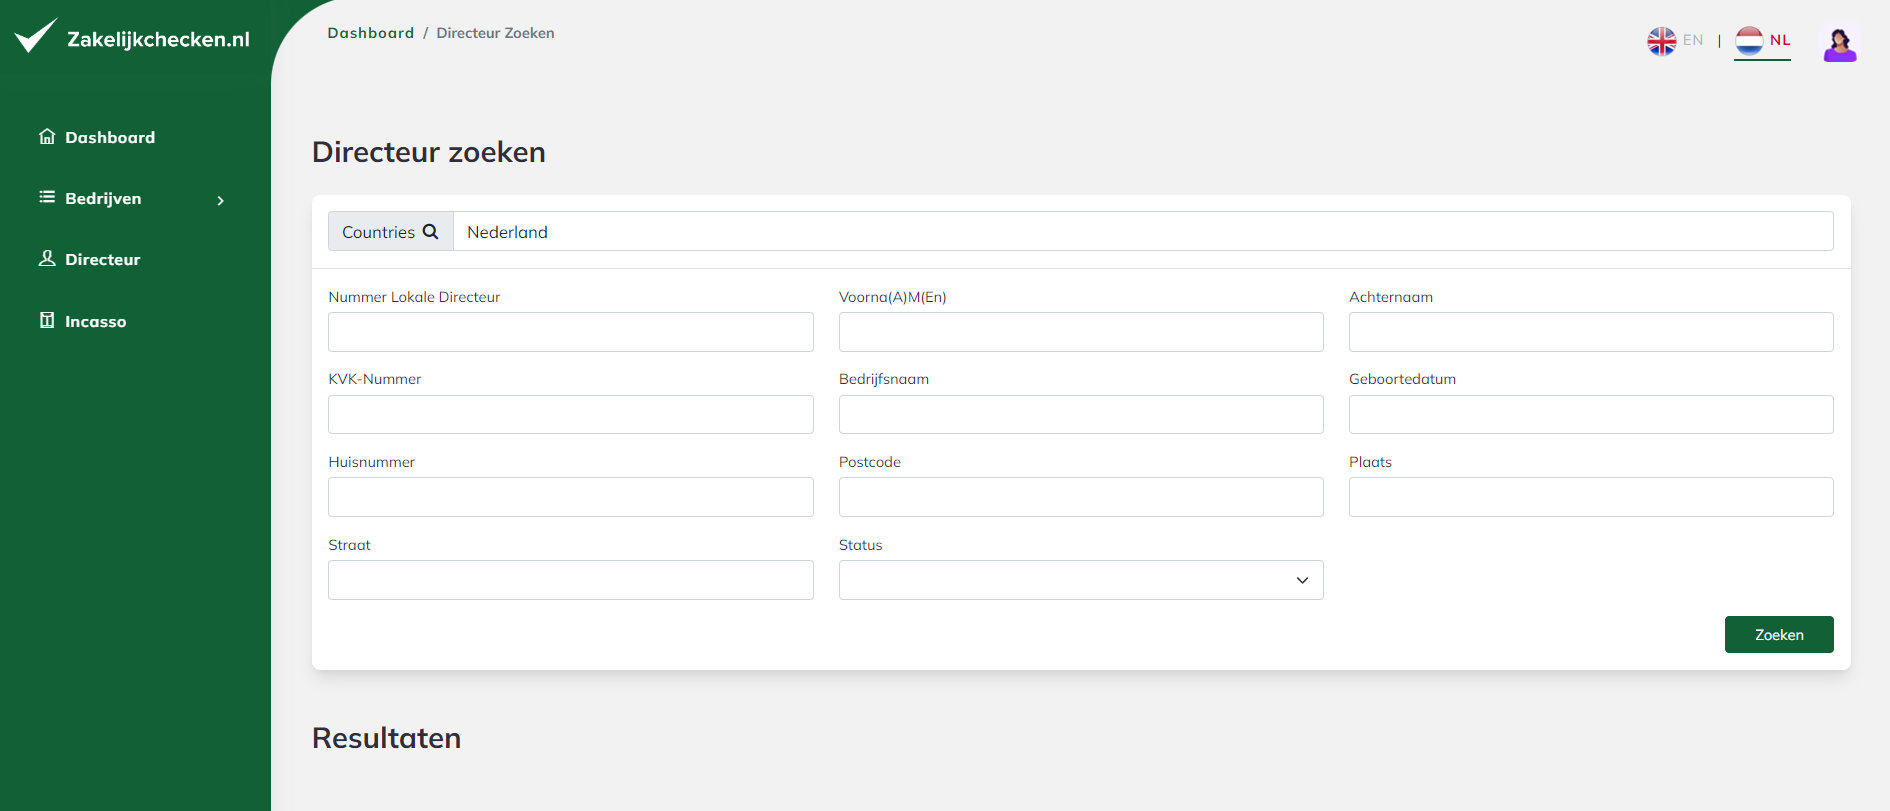Open the user avatar profile menu
The height and width of the screenshot is (811, 1890).
[x=1840, y=42]
